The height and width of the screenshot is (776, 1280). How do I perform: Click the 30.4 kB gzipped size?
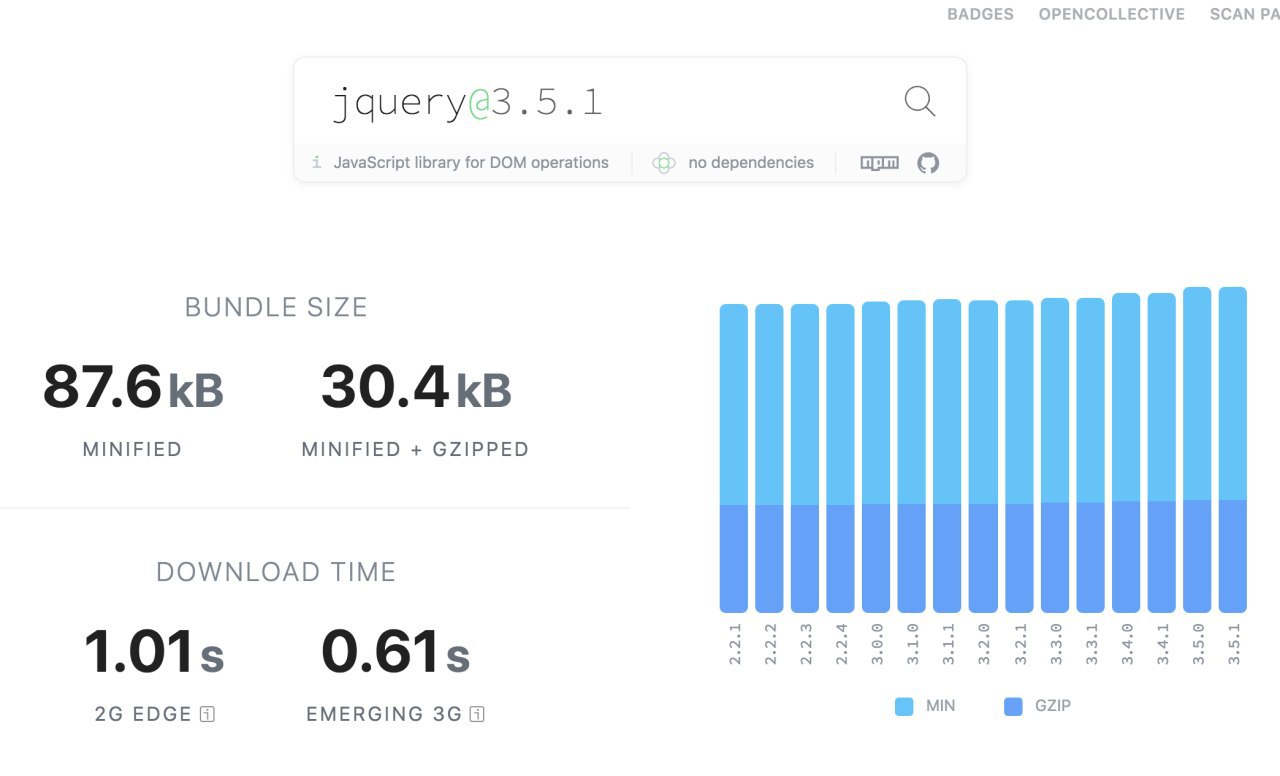pos(416,388)
